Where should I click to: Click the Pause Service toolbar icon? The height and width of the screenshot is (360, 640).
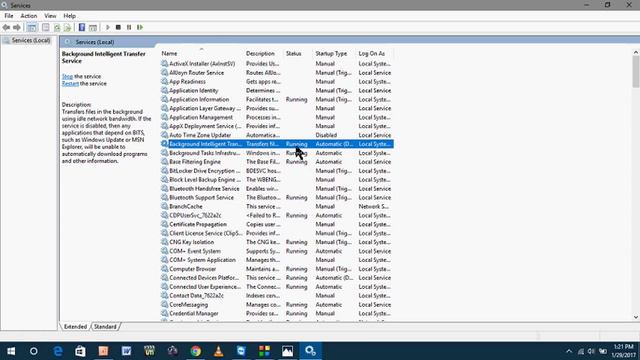(x=129, y=27)
